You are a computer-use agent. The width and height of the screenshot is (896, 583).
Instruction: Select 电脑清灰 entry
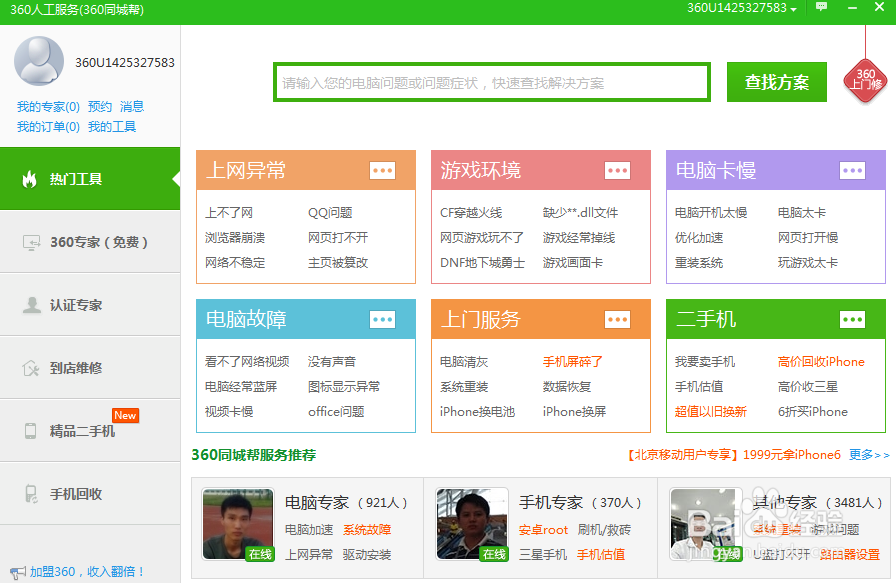(x=464, y=362)
